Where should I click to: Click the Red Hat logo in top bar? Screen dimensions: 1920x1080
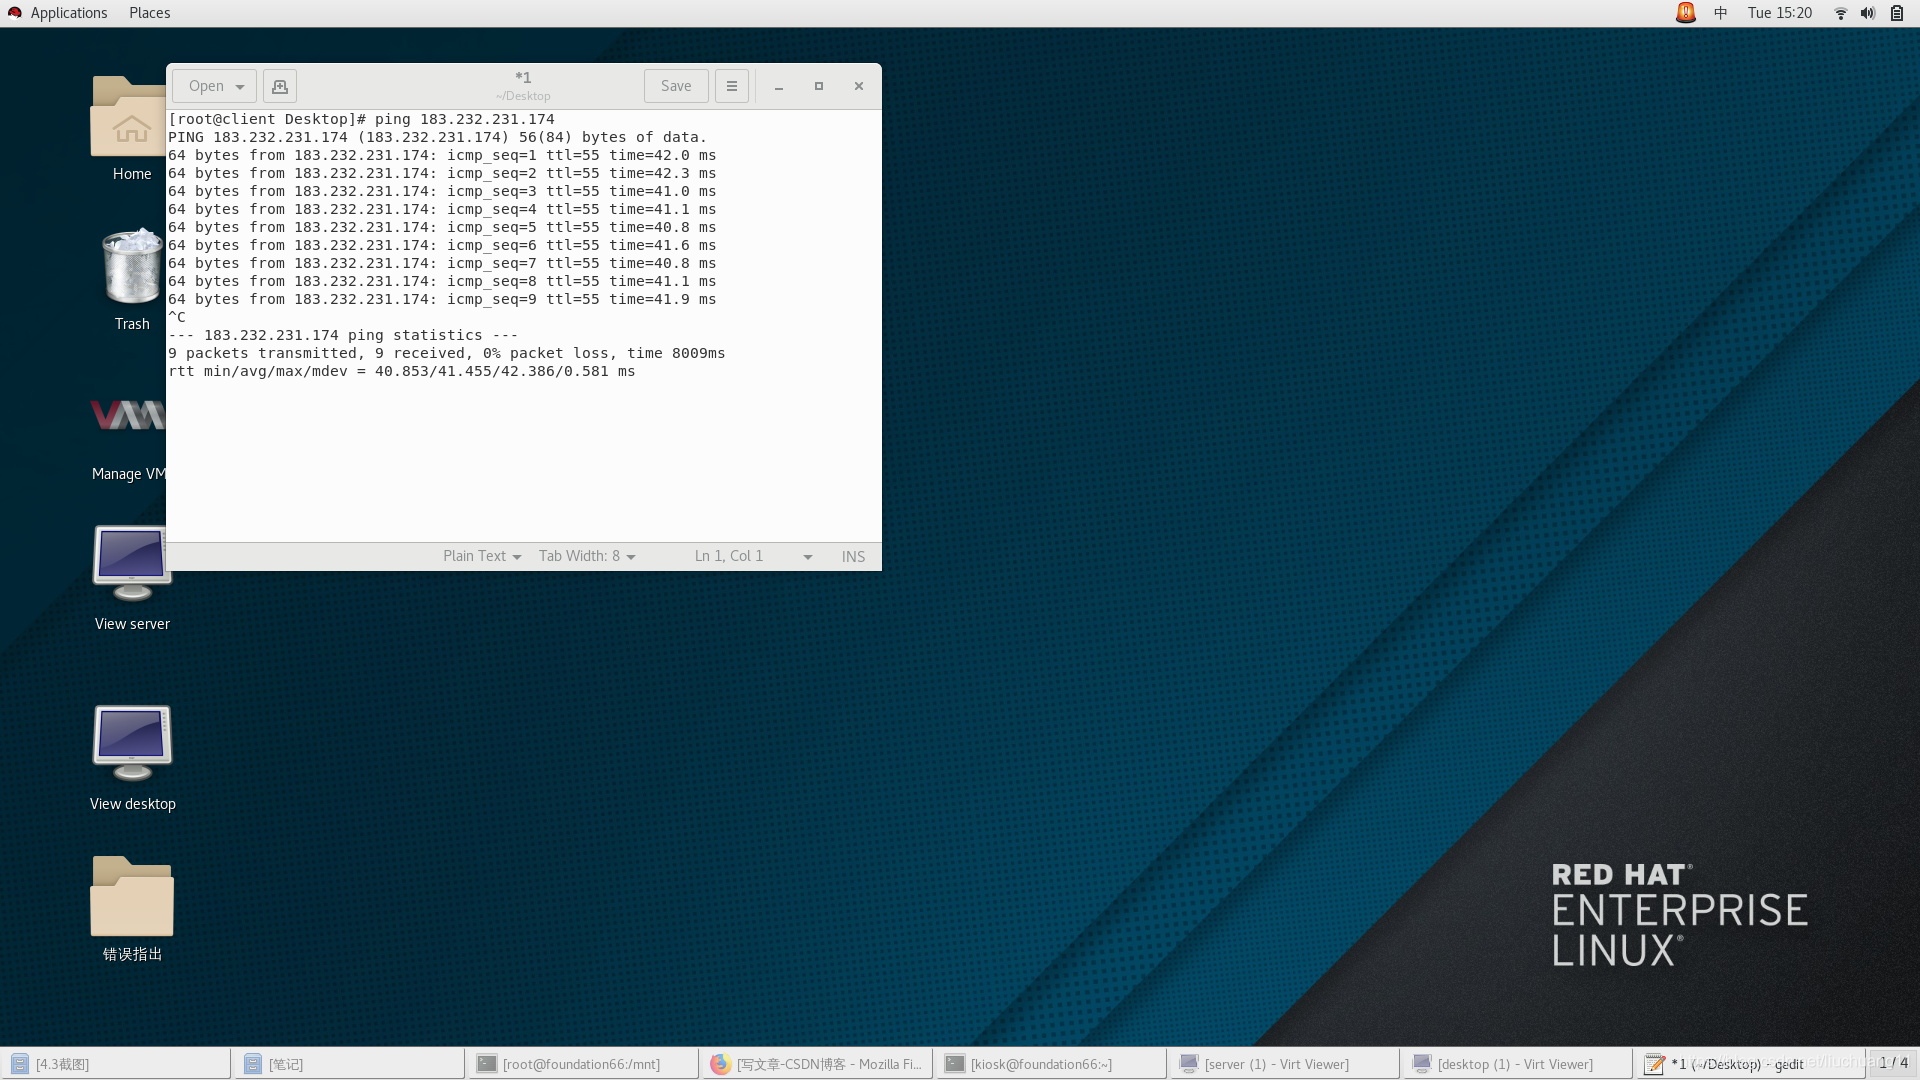point(14,13)
